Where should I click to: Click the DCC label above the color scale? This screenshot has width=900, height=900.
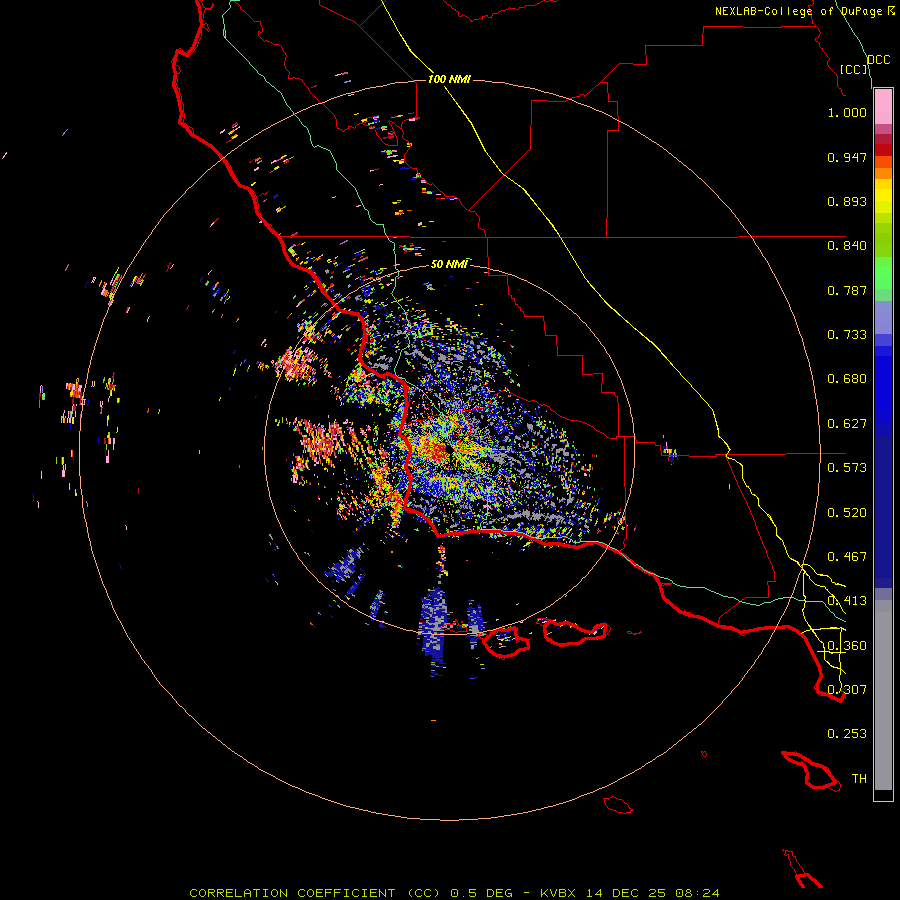879,60
